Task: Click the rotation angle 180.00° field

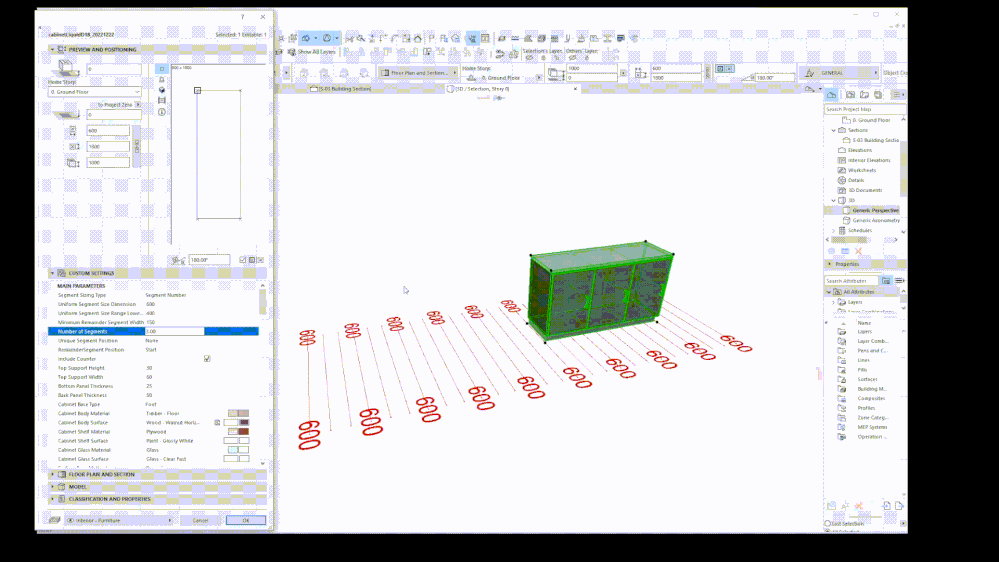Action: [209, 260]
